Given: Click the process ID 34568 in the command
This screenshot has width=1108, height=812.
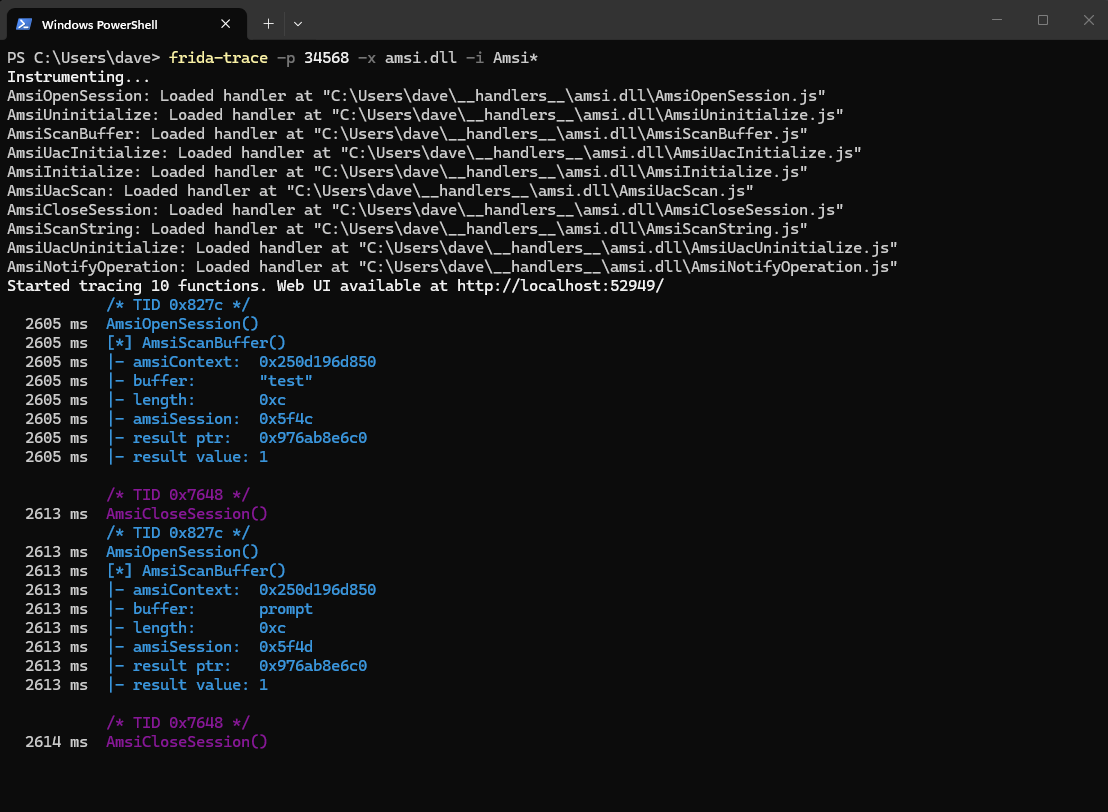Looking at the screenshot, I should [x=326, y=58].
